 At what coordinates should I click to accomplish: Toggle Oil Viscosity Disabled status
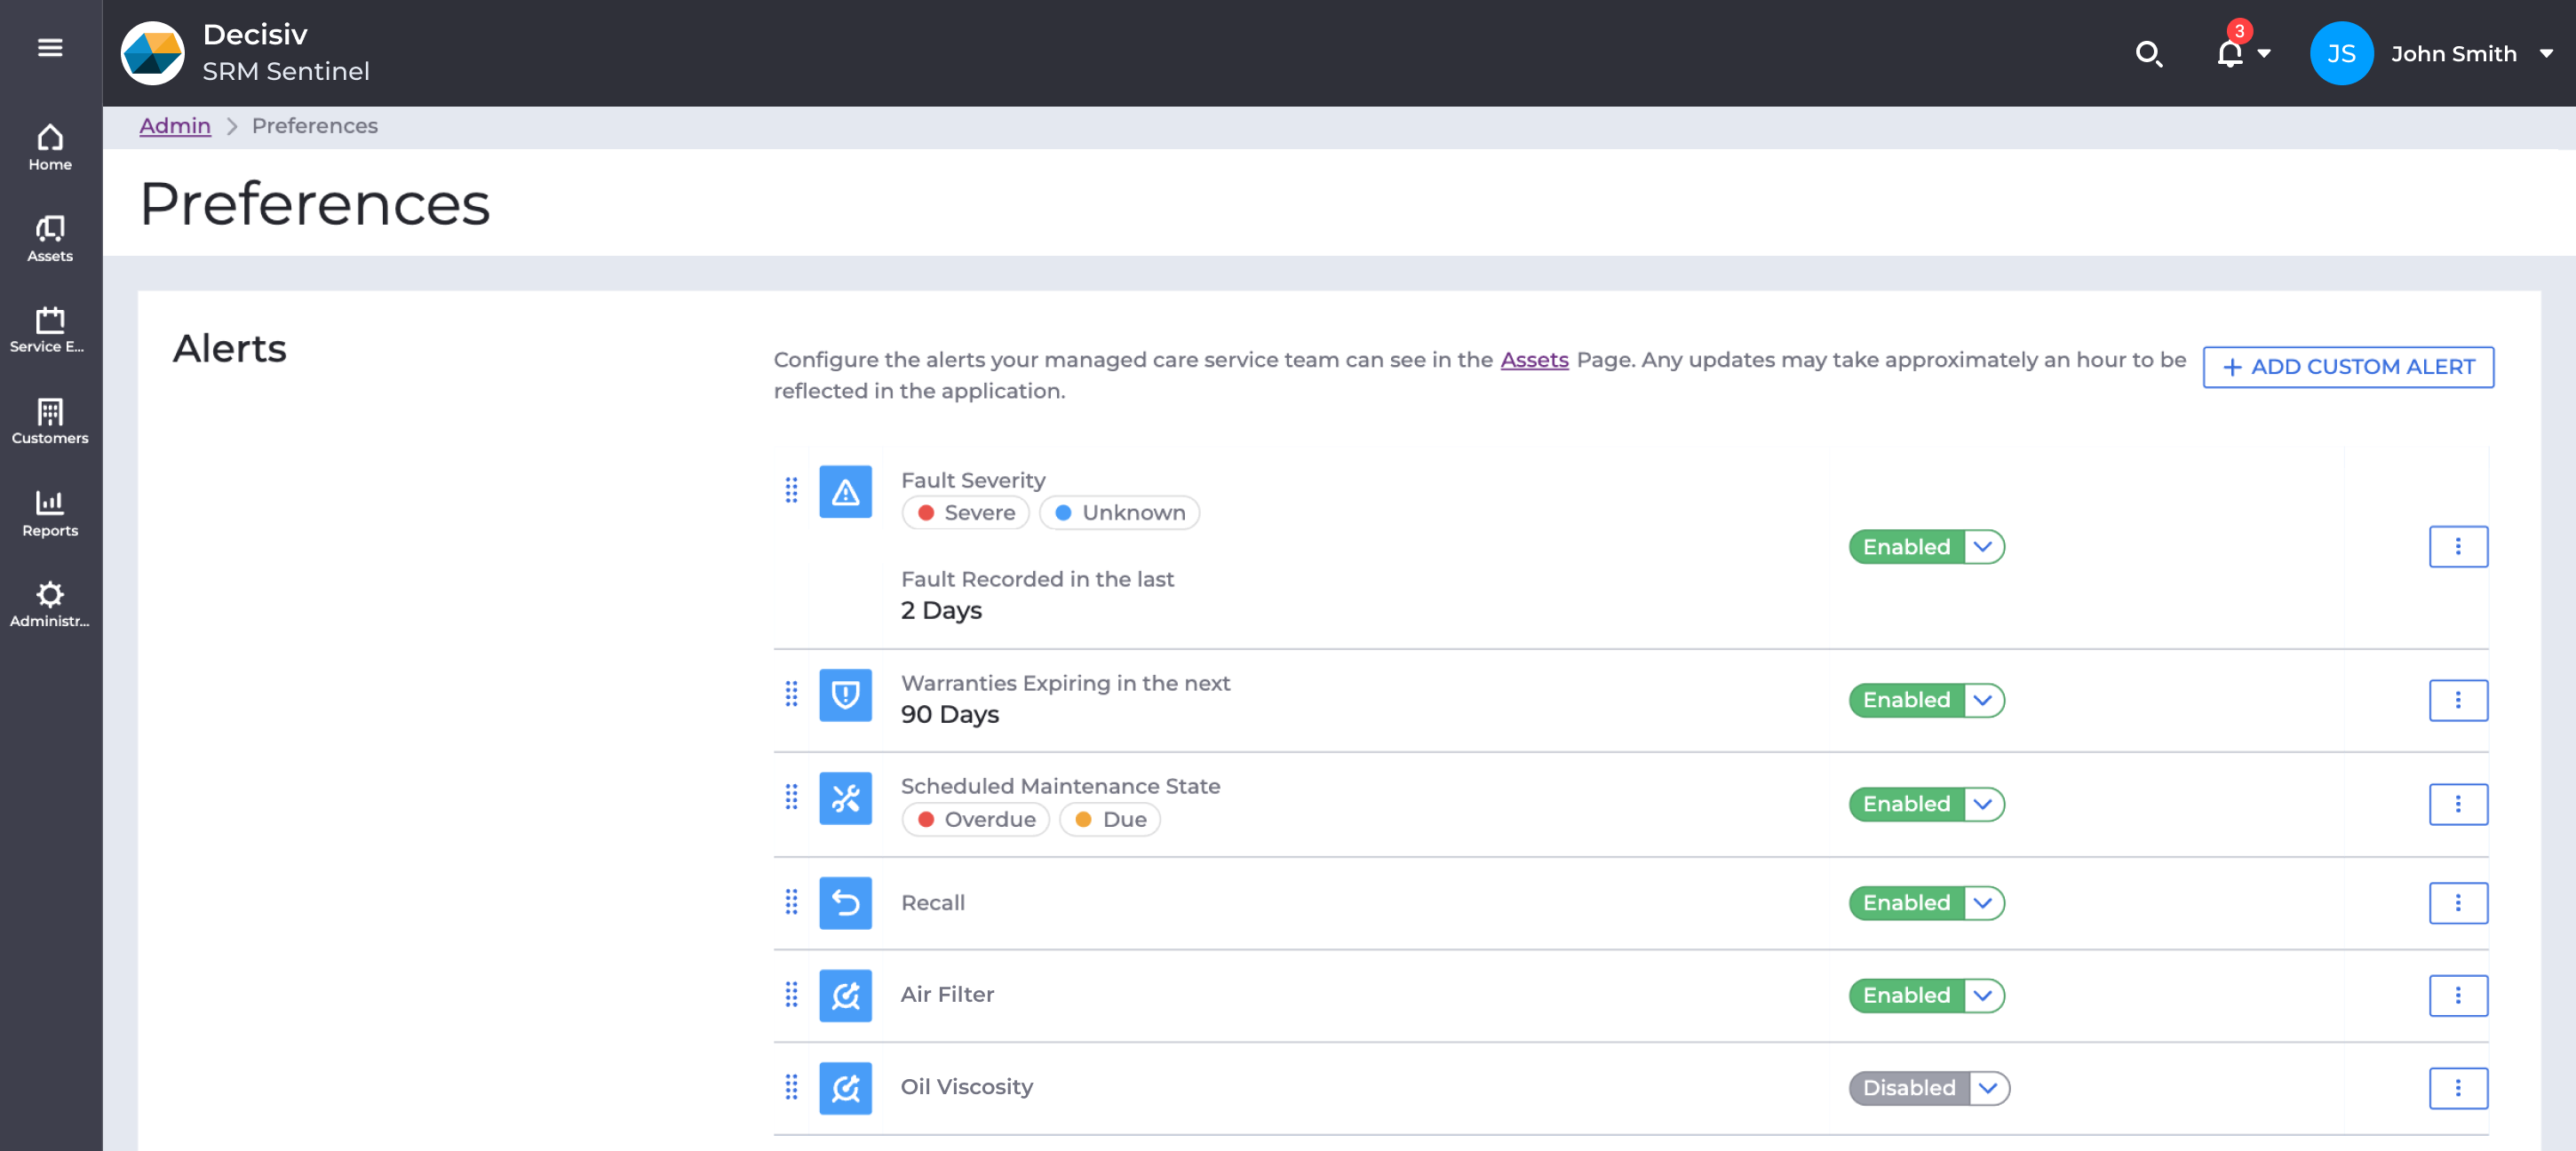[1908, 1088]
